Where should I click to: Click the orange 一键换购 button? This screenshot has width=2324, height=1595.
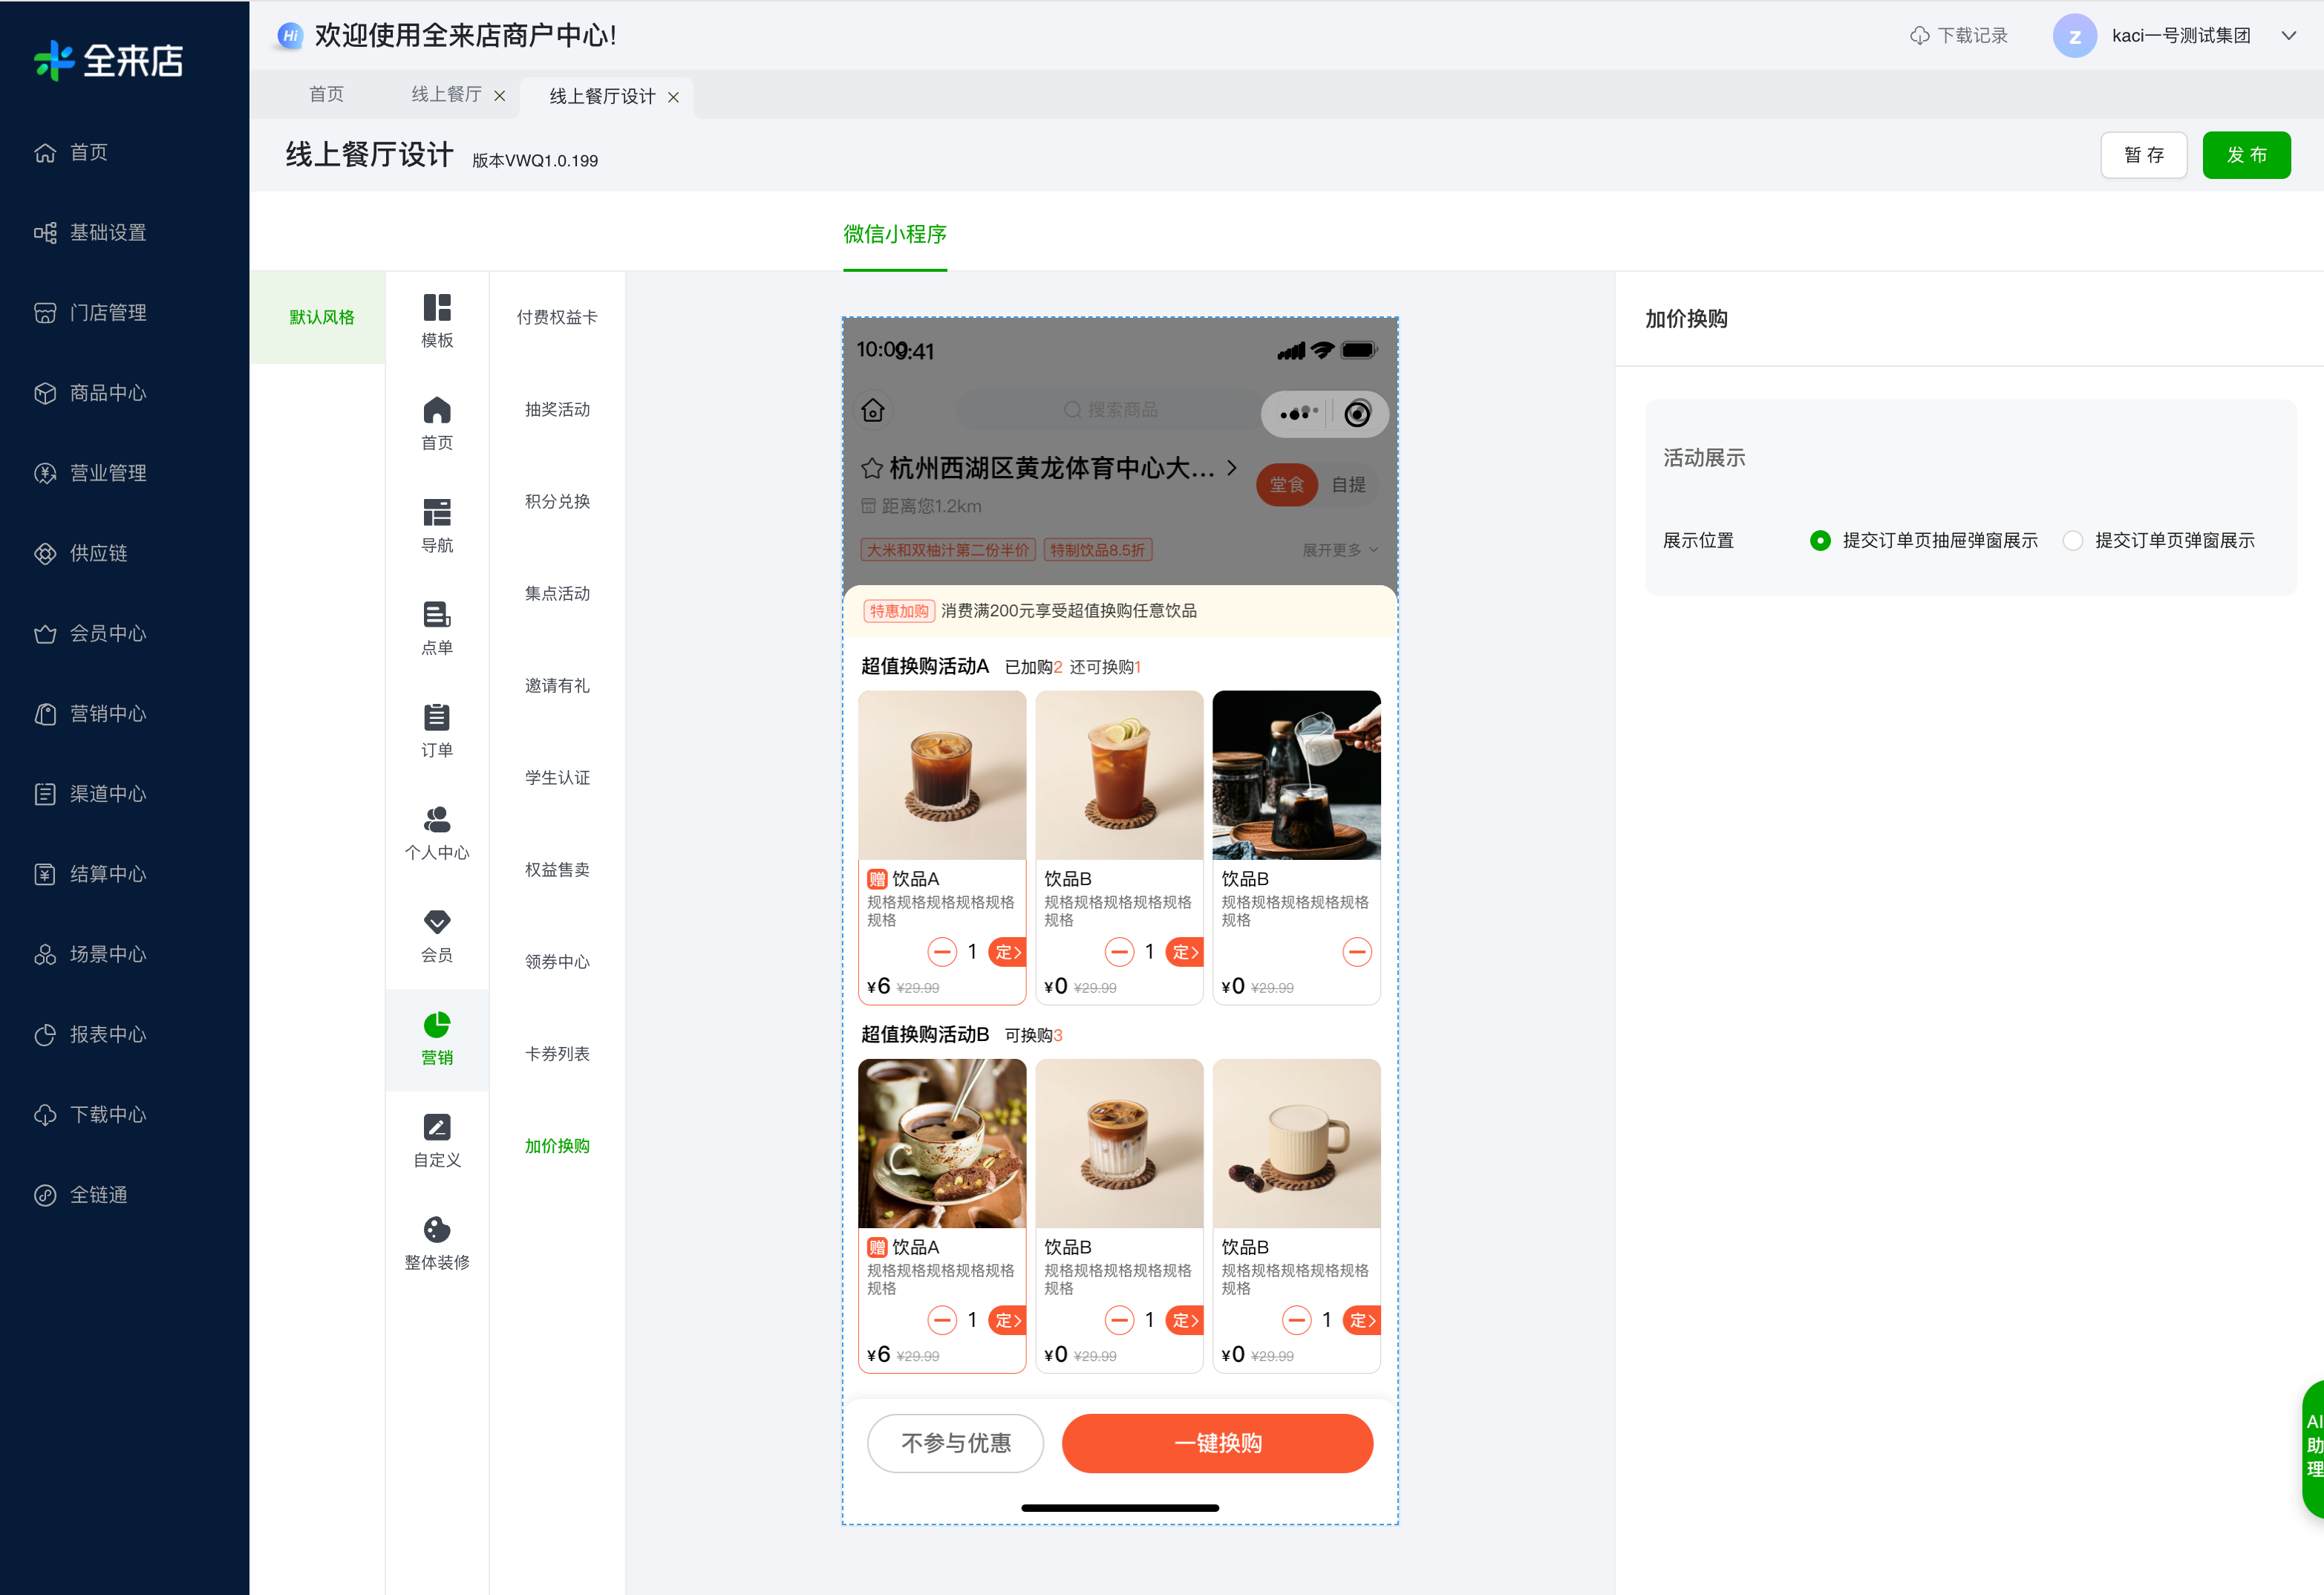pyautogui.click(x=1217, y=1443)
